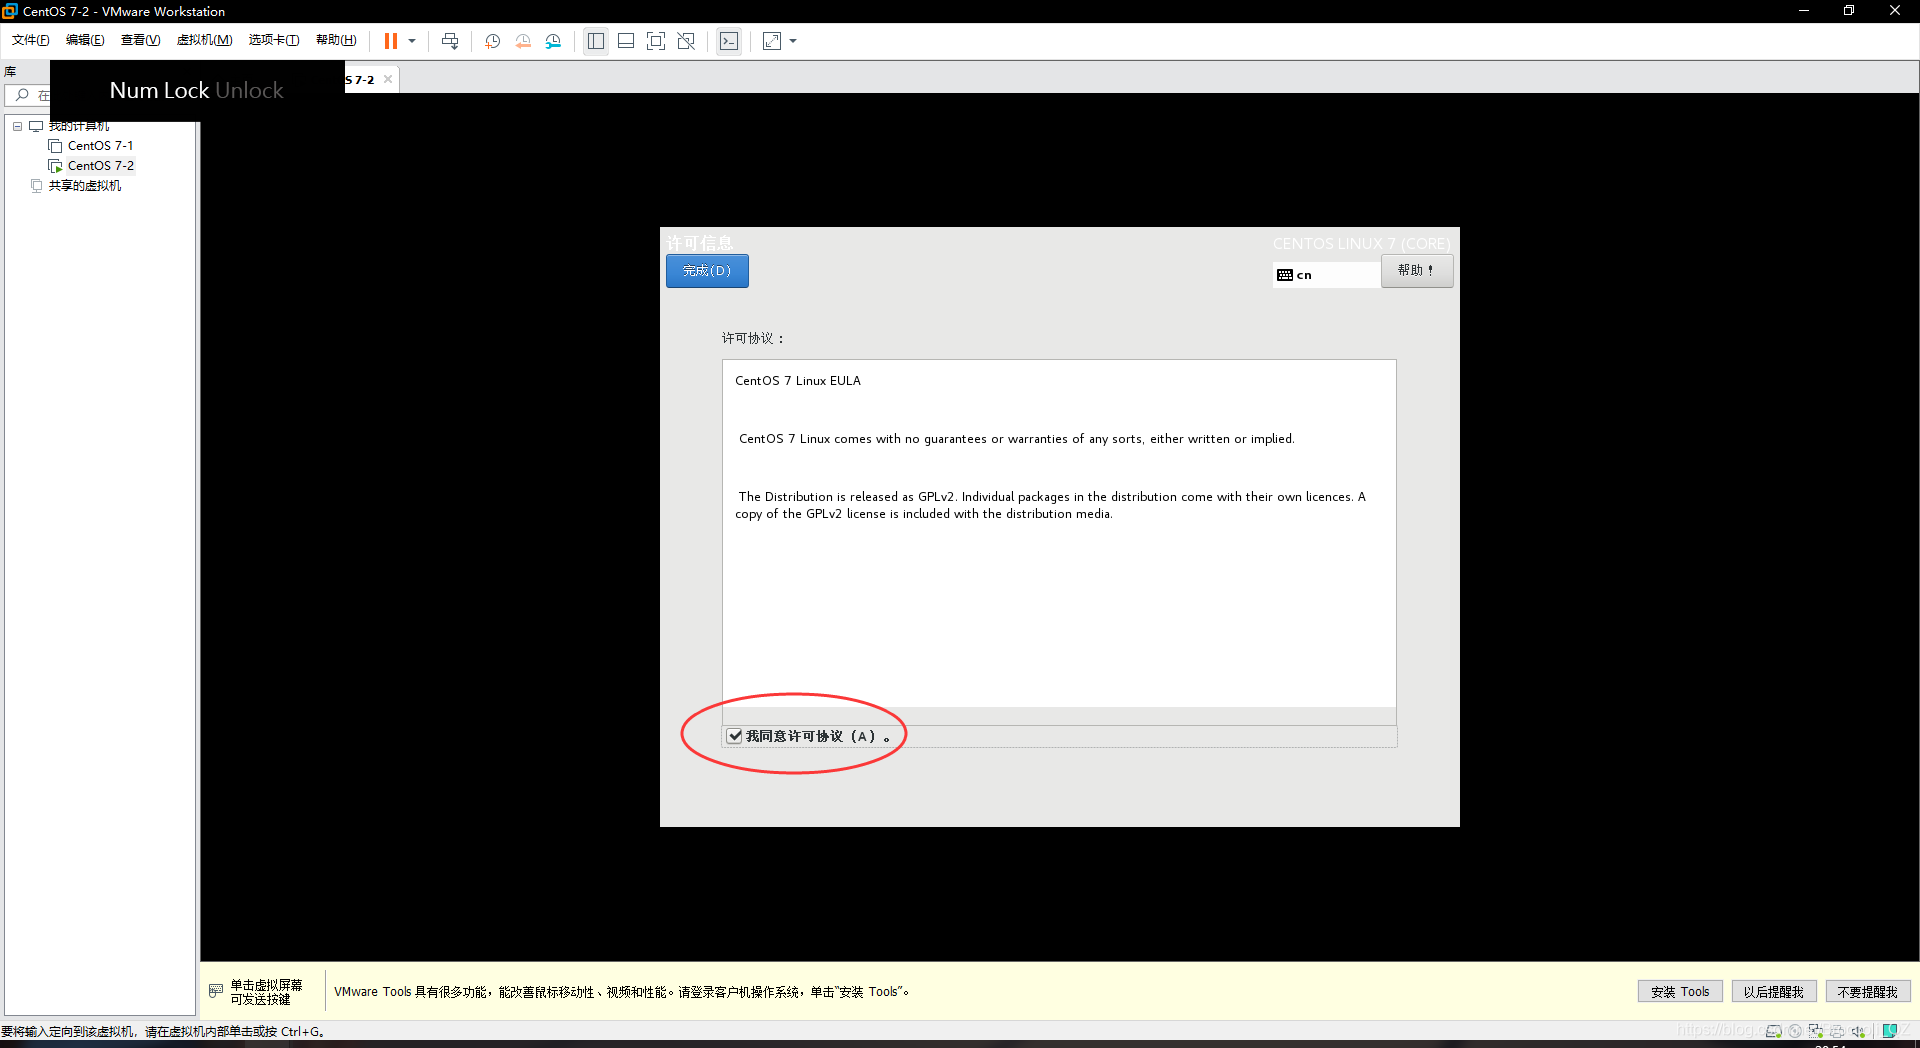Toggle the 我同意许可协议 (A) checkbox
Screen dimensions: 1920x1048
click(735, 736)
